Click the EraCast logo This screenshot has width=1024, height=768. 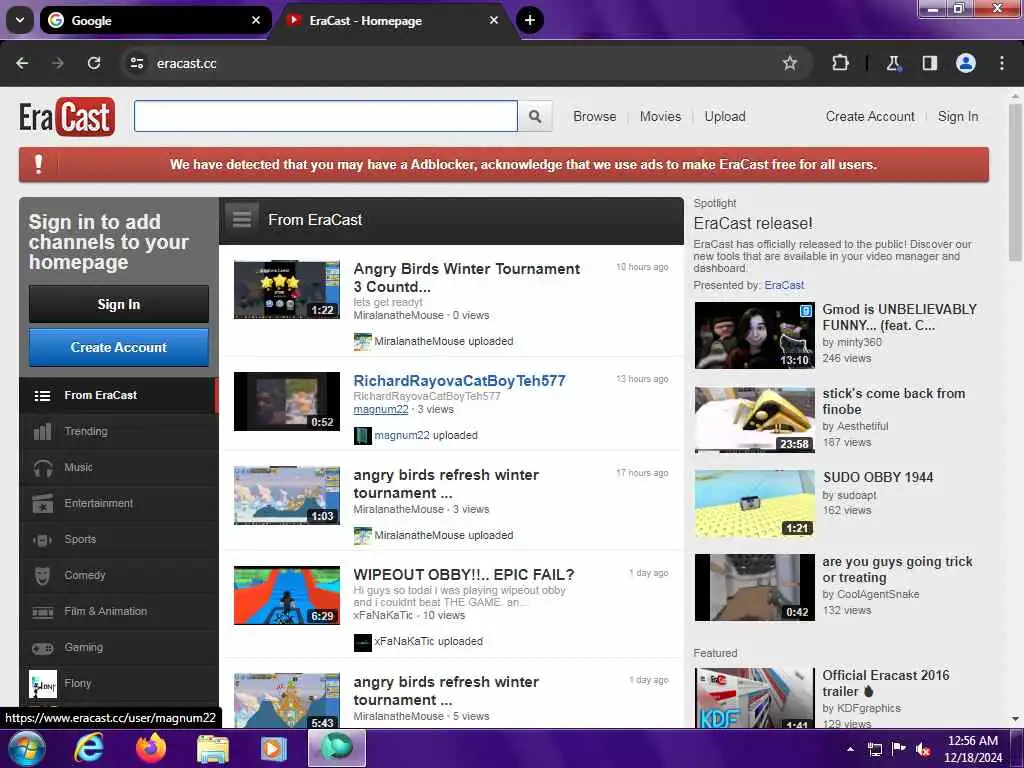pos(67,117)
